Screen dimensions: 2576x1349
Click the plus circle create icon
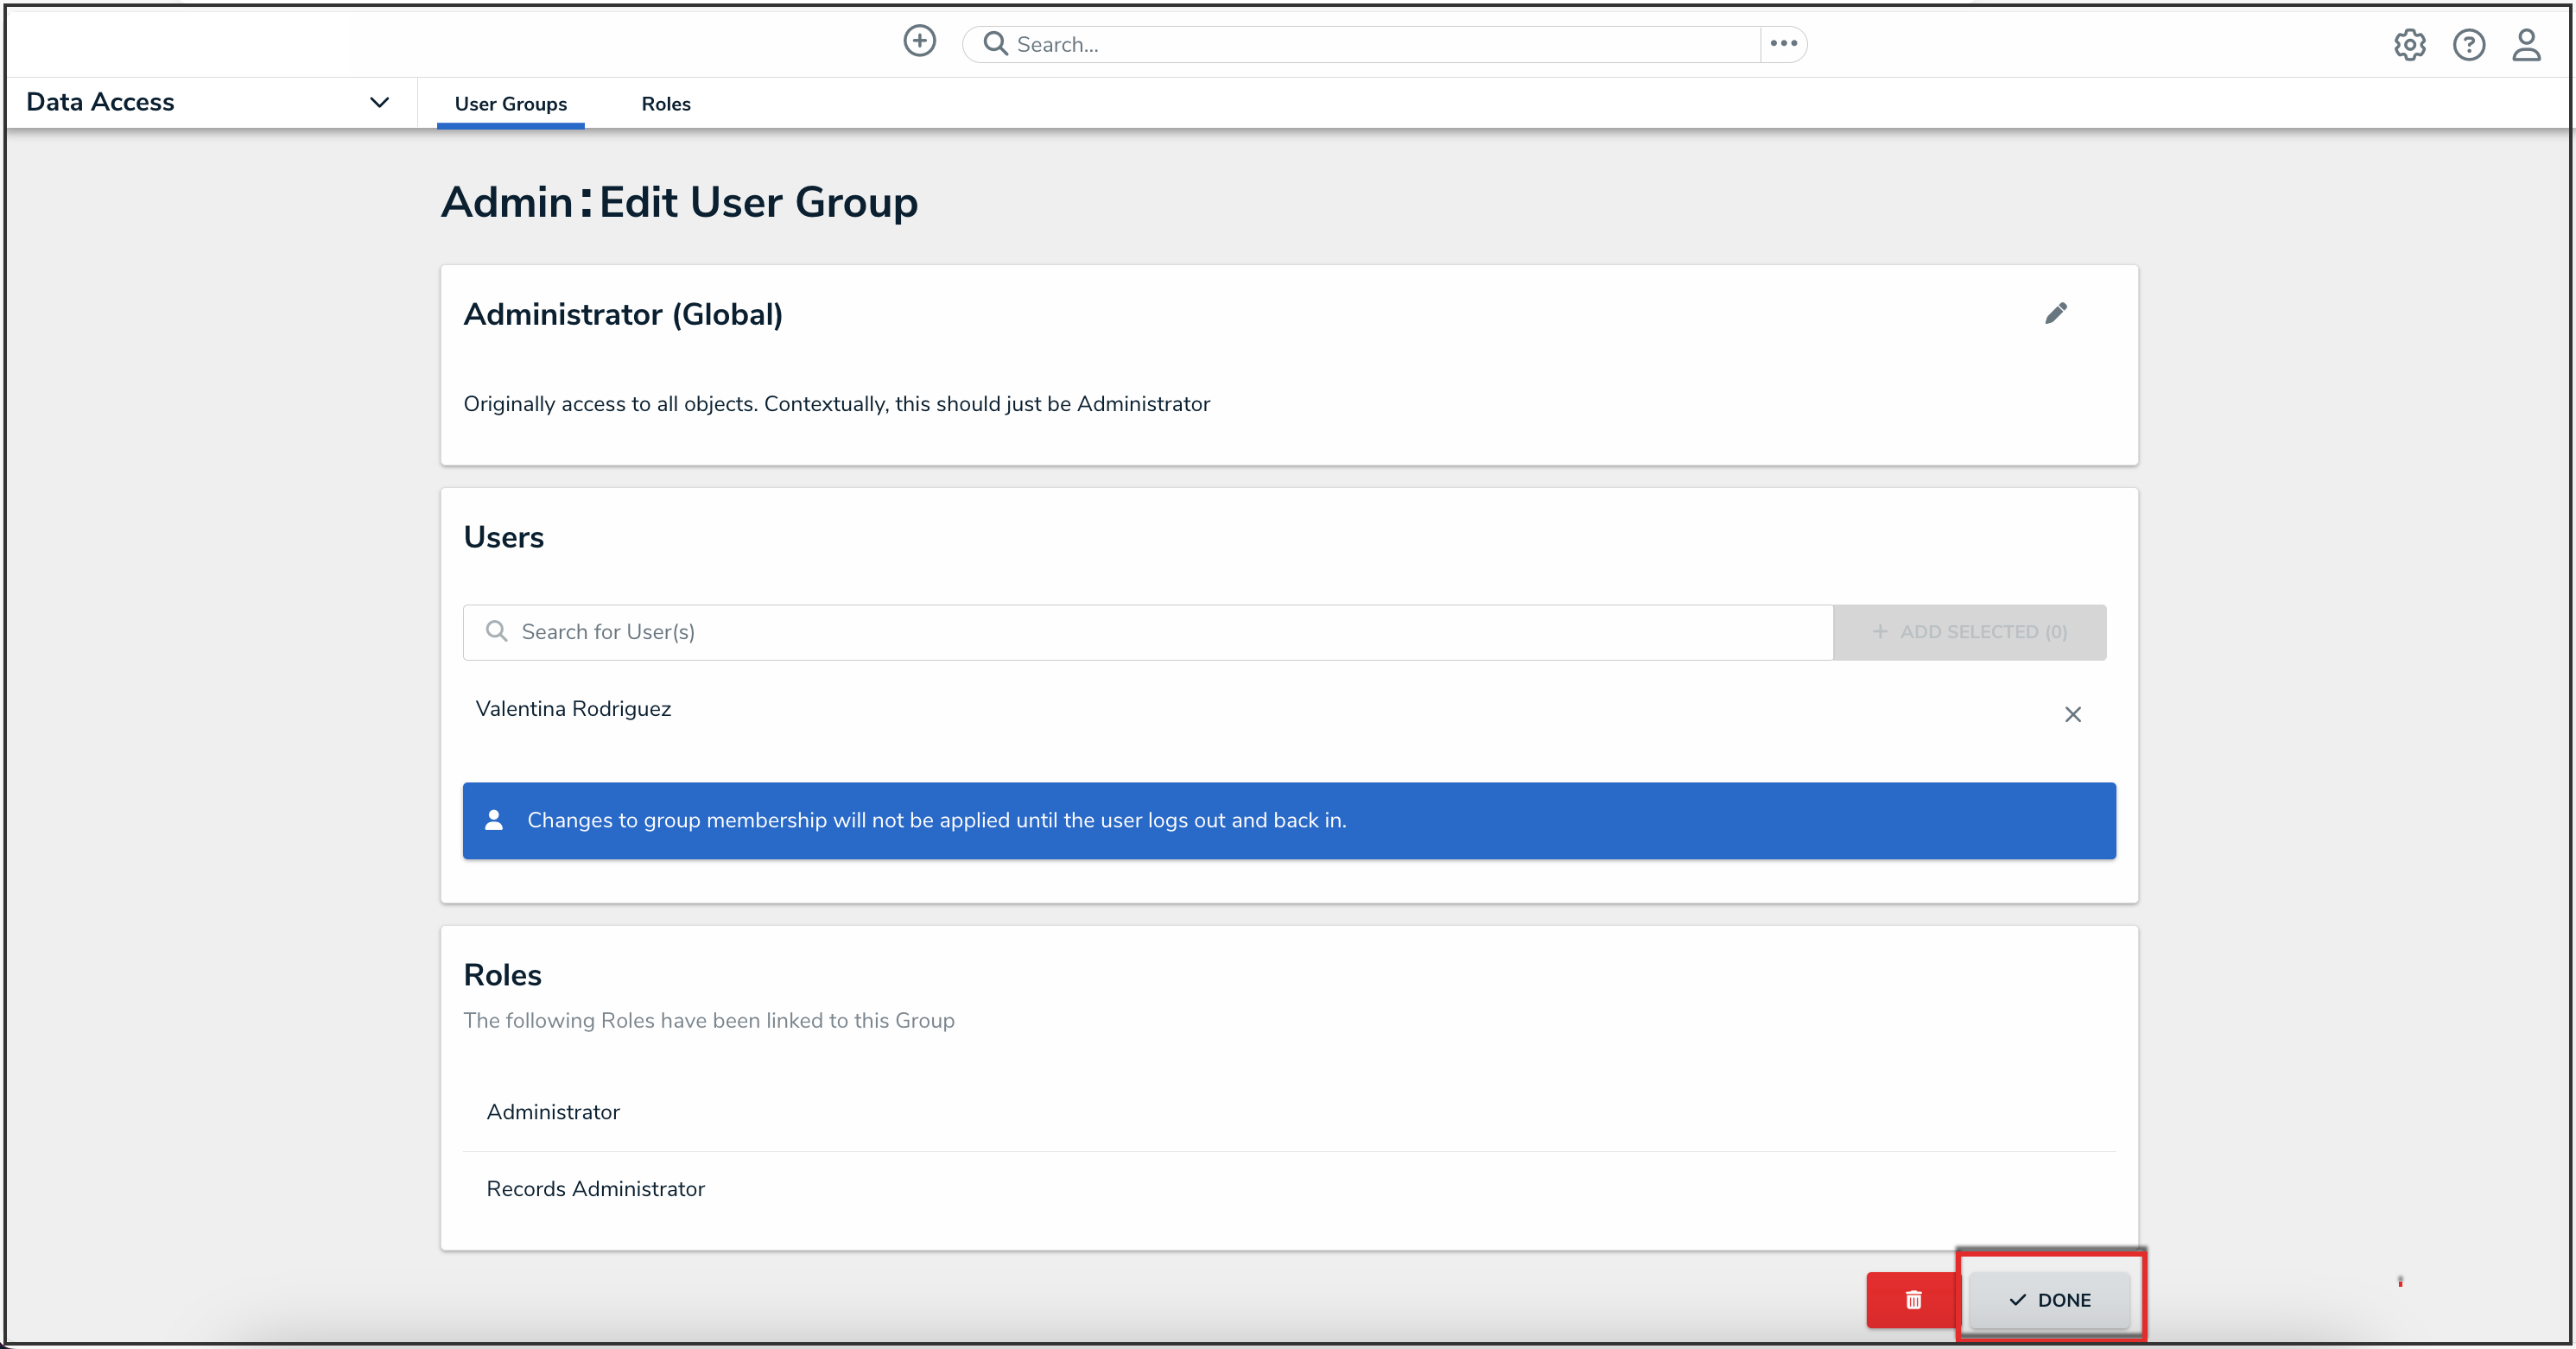tap(919, 41)
